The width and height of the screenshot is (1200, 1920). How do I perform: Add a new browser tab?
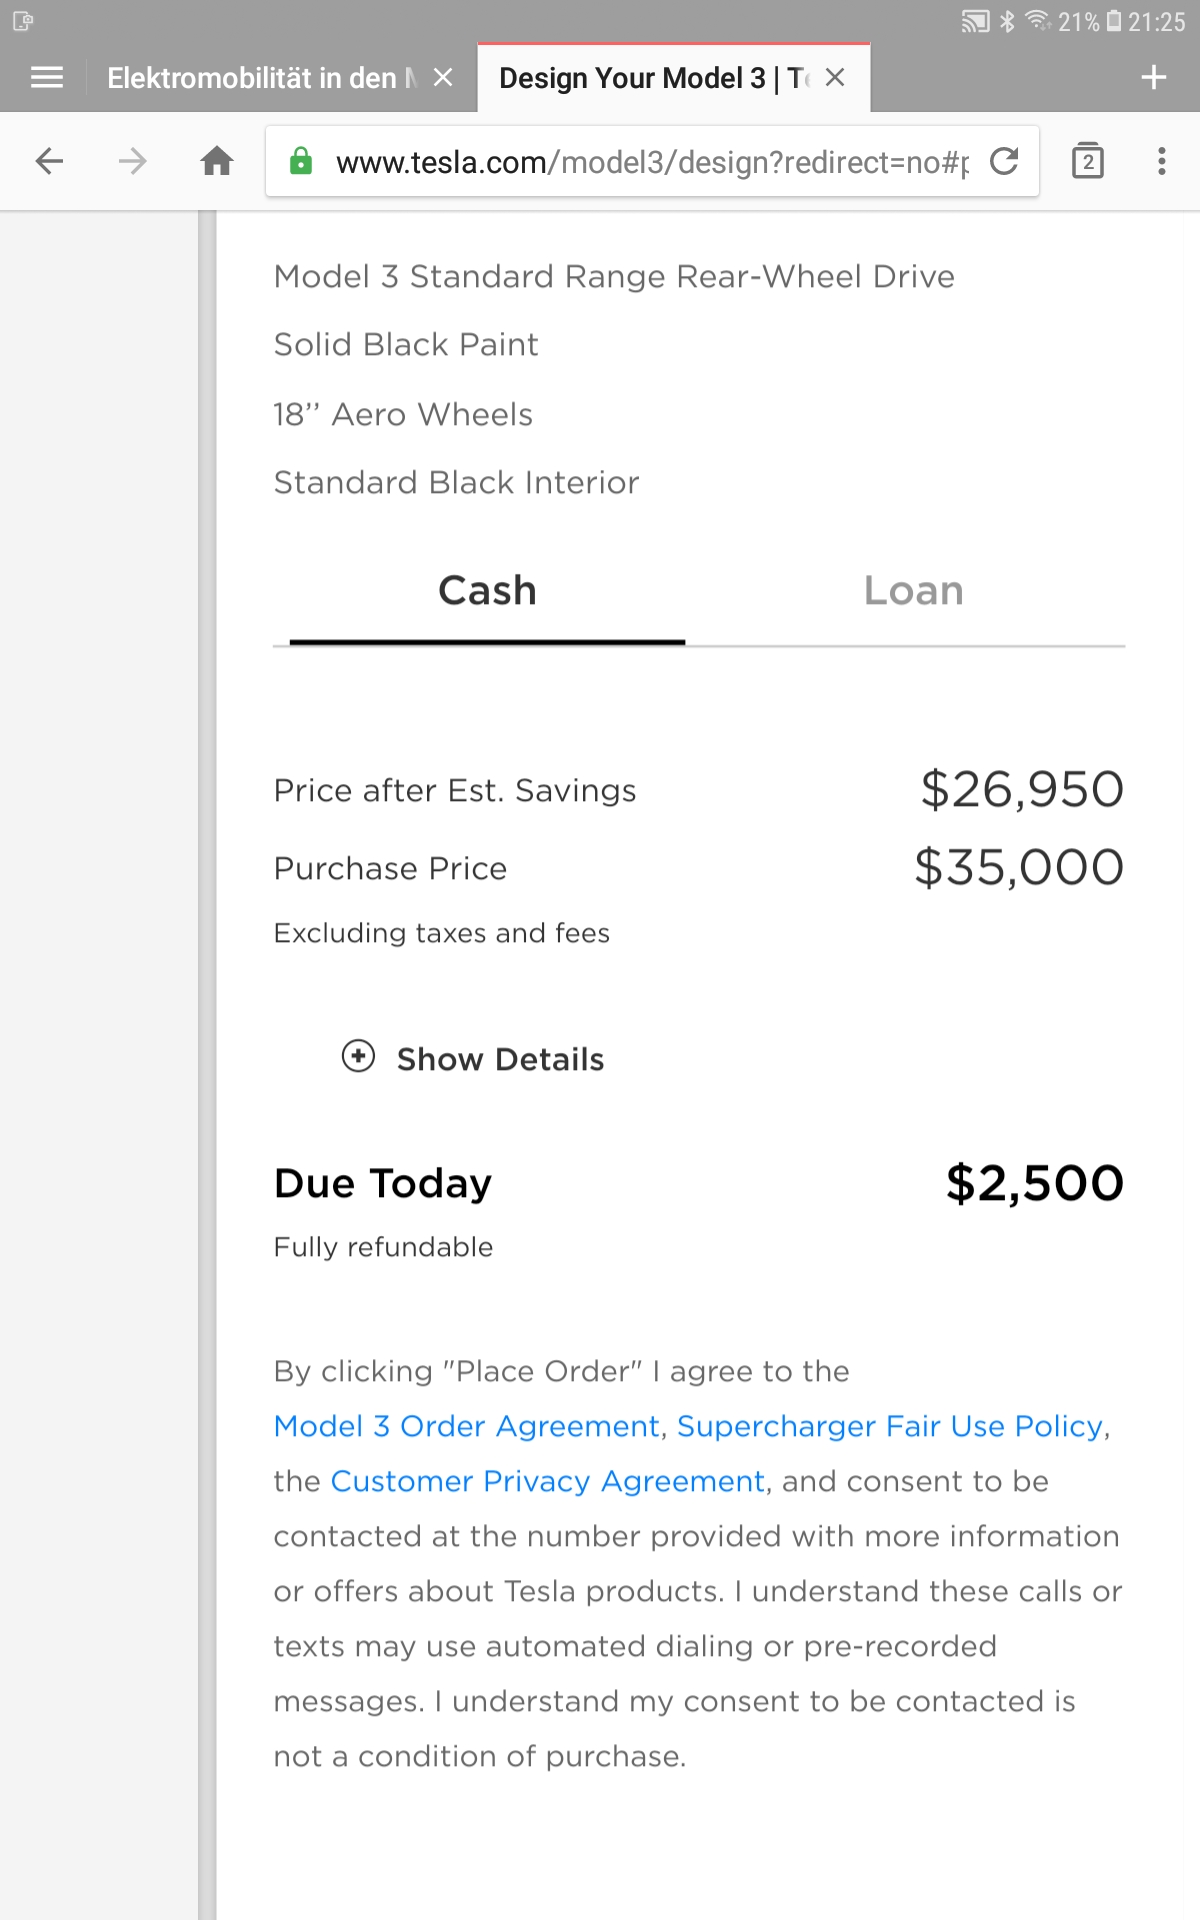(x=1154, y=77)
